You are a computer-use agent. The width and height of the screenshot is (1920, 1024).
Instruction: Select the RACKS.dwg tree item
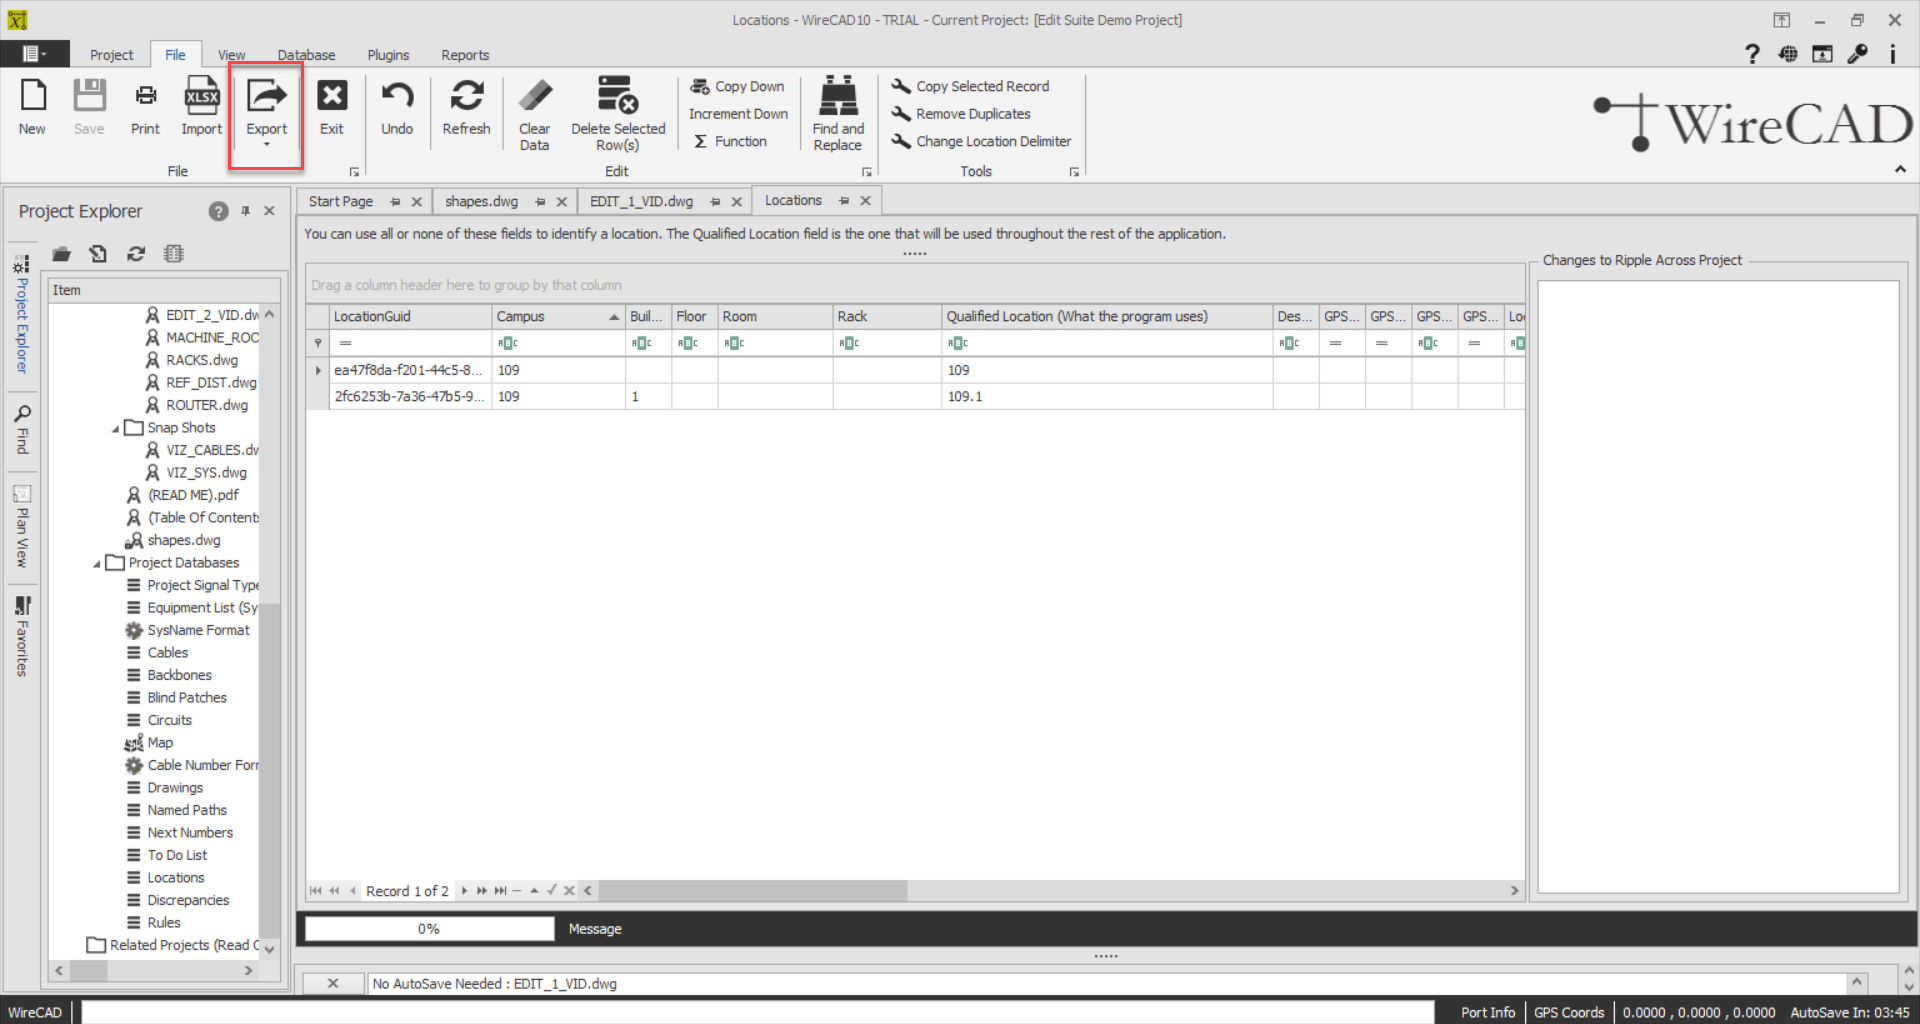coord(202,360)
